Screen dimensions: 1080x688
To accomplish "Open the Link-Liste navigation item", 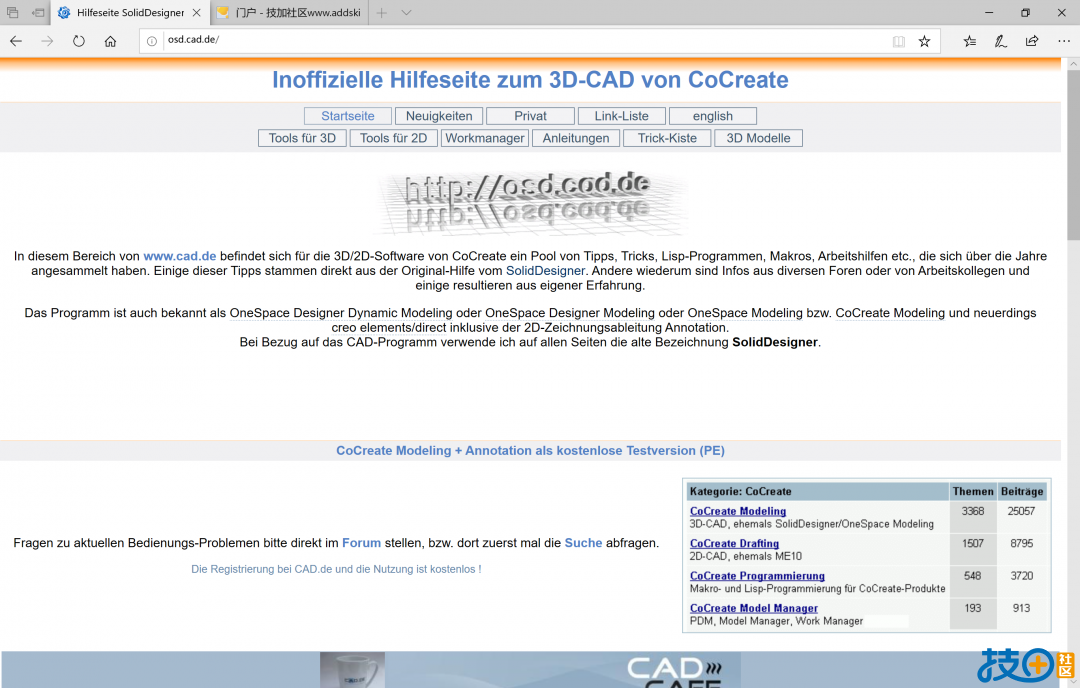I will [x=621, y=116].
